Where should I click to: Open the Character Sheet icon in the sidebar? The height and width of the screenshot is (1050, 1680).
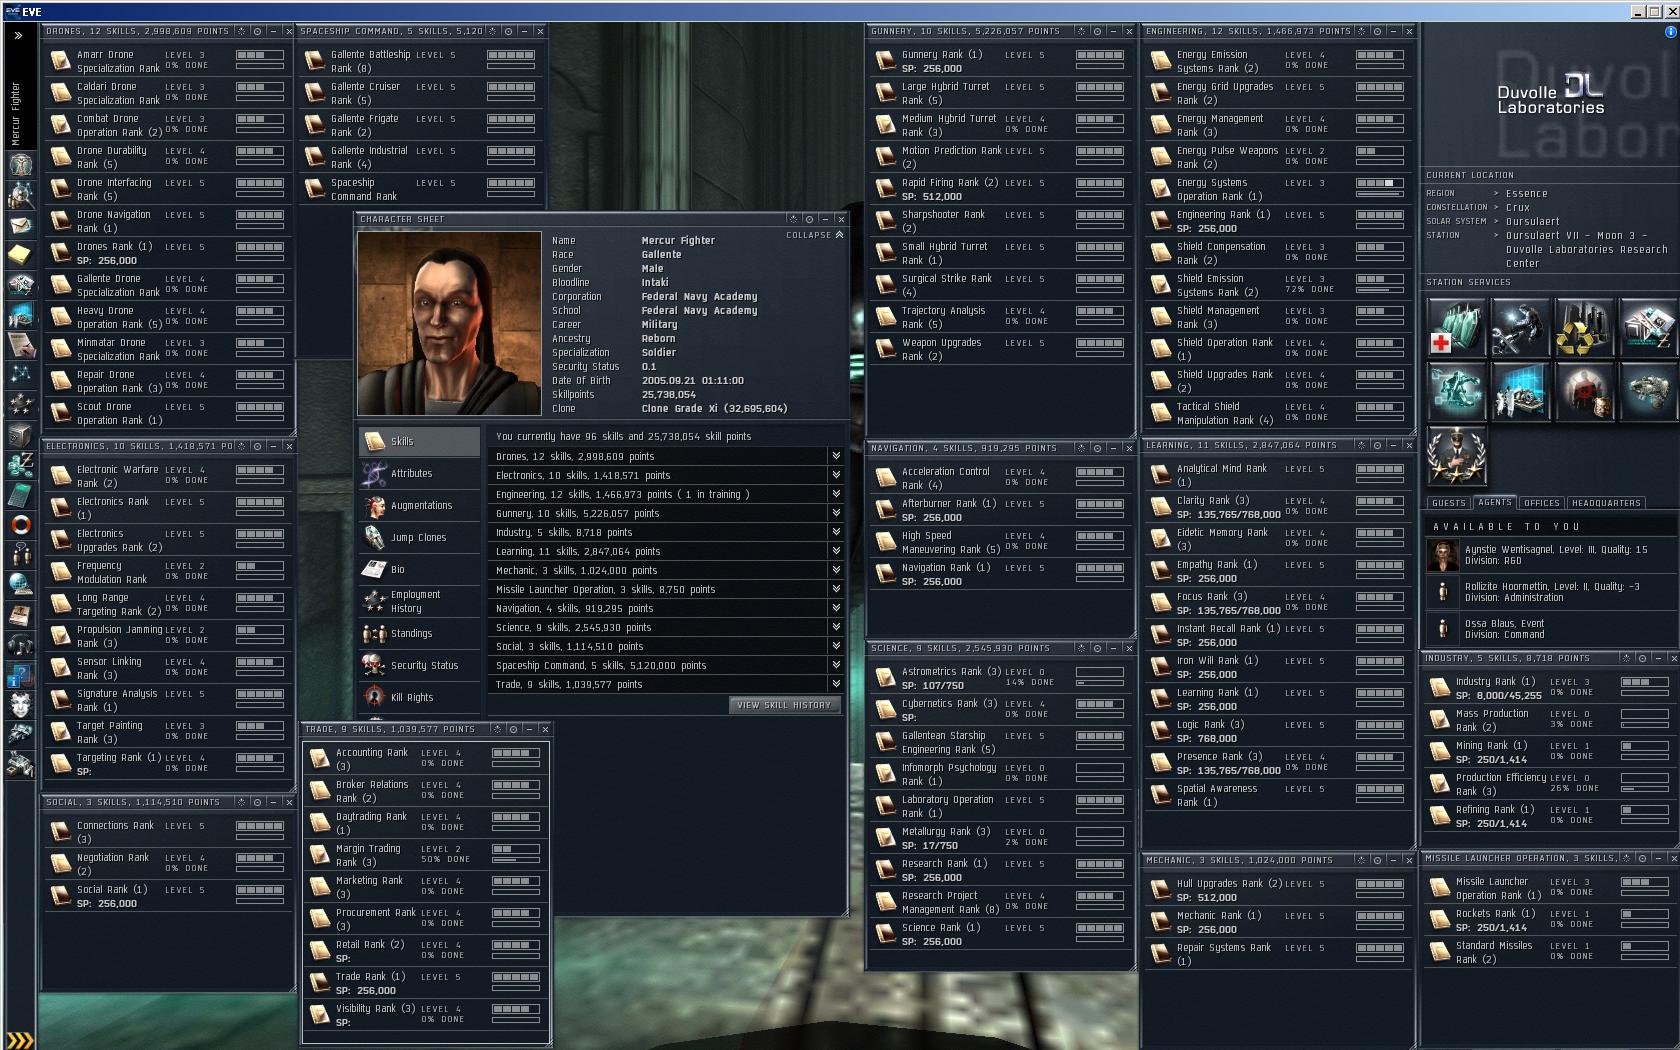pos(20,163)
